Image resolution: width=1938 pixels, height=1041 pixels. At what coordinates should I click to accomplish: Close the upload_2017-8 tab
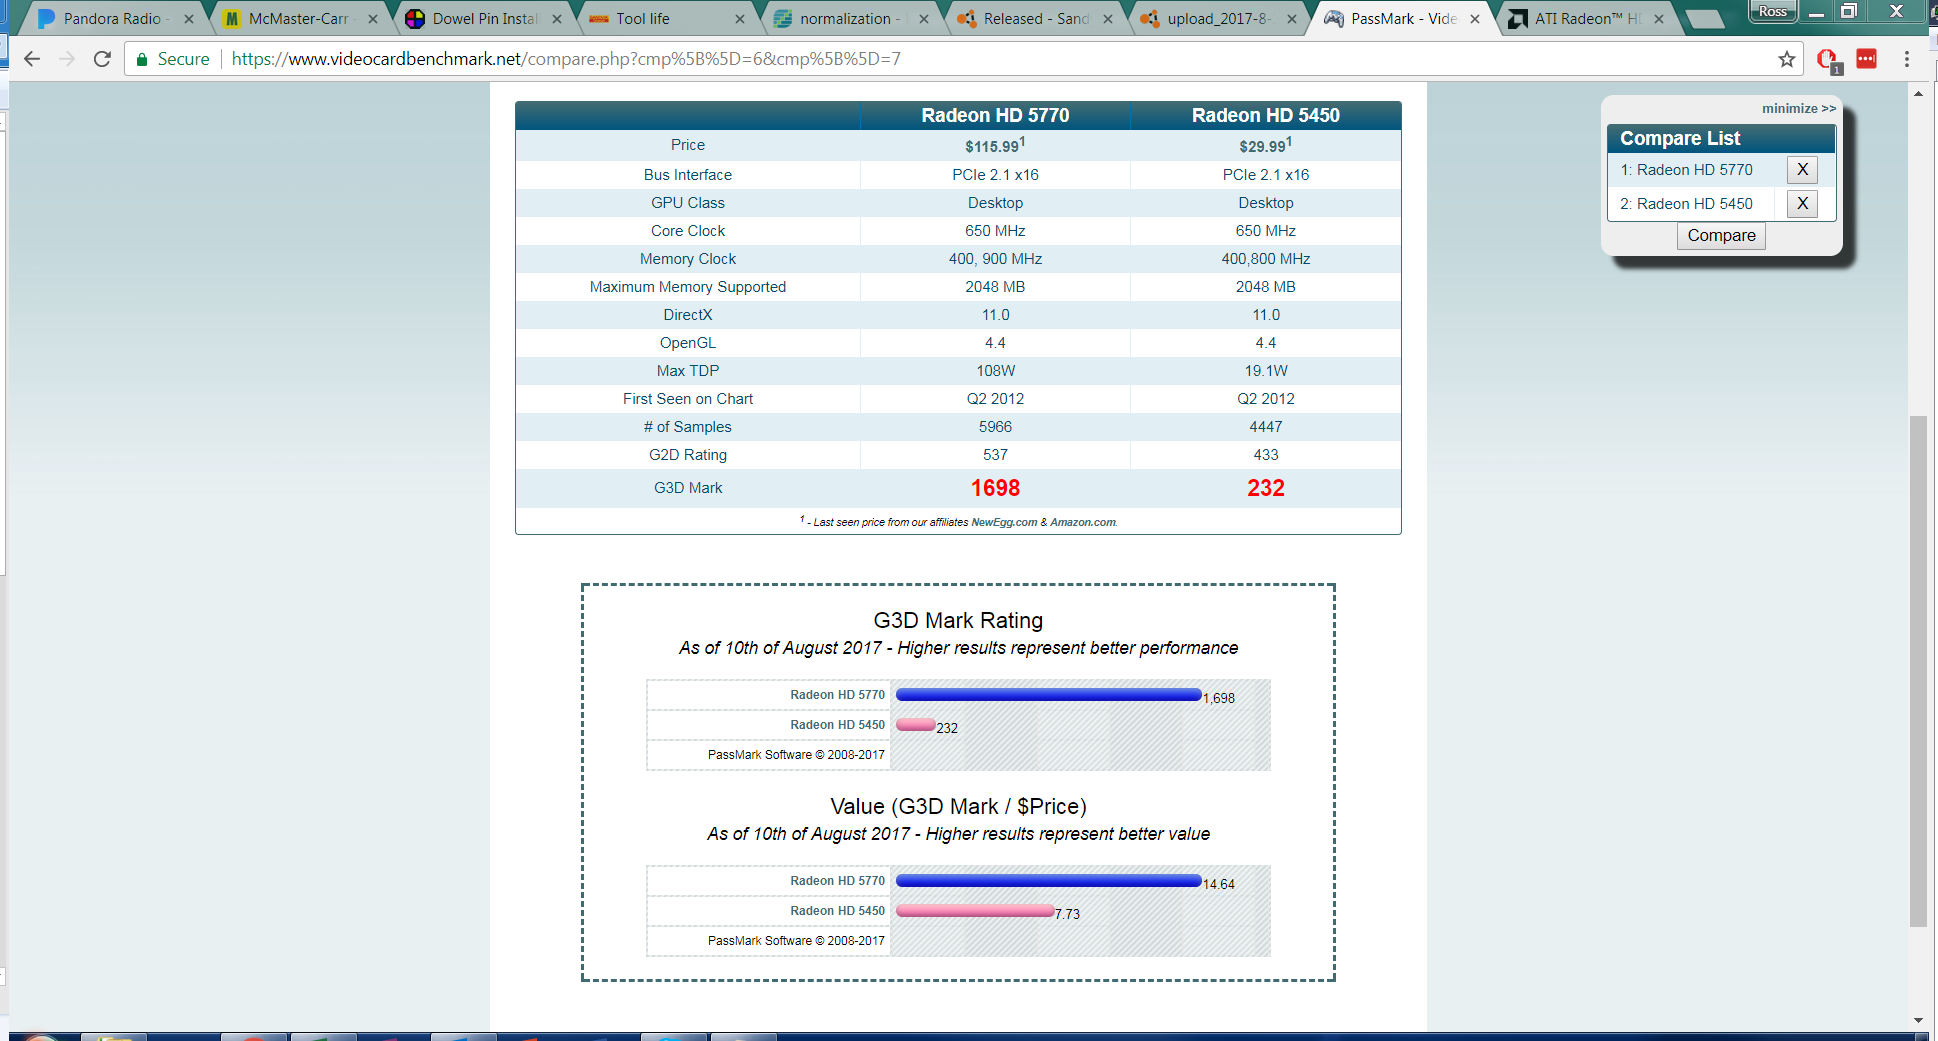1292,19
